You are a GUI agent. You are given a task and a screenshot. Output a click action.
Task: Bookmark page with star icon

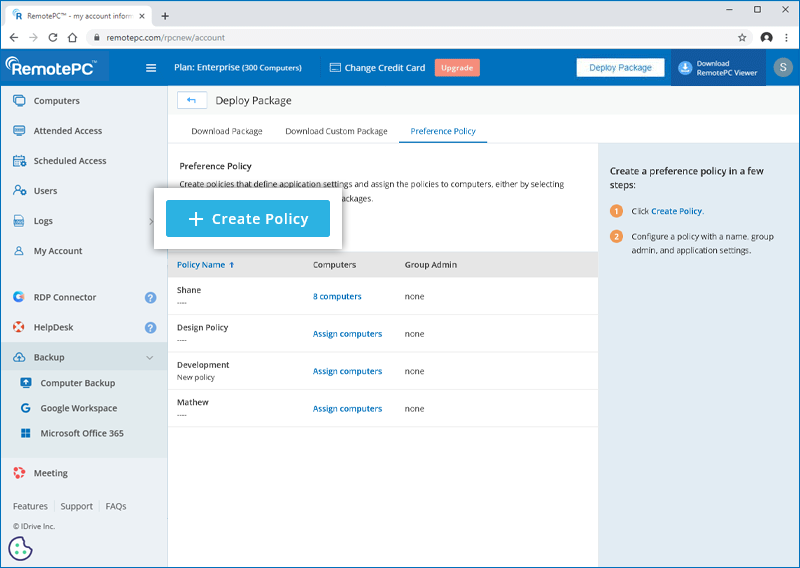742,38
